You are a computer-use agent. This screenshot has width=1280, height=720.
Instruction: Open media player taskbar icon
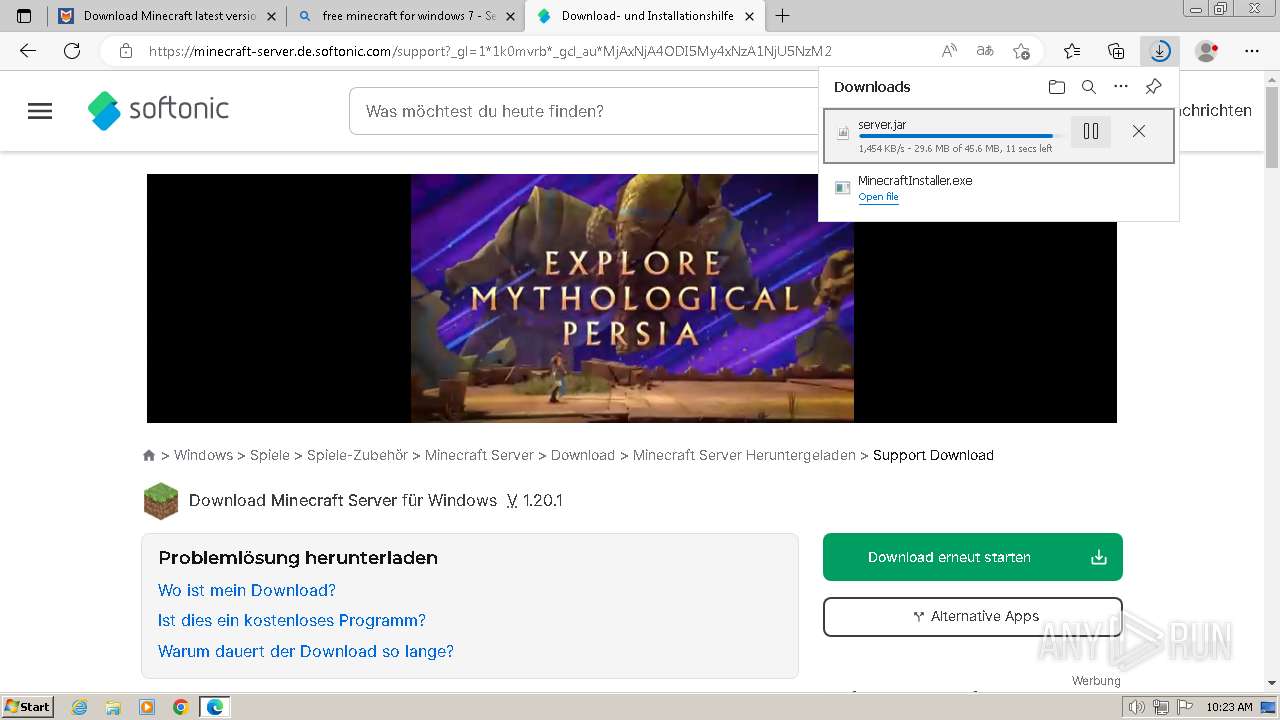[x=147, y=707]
